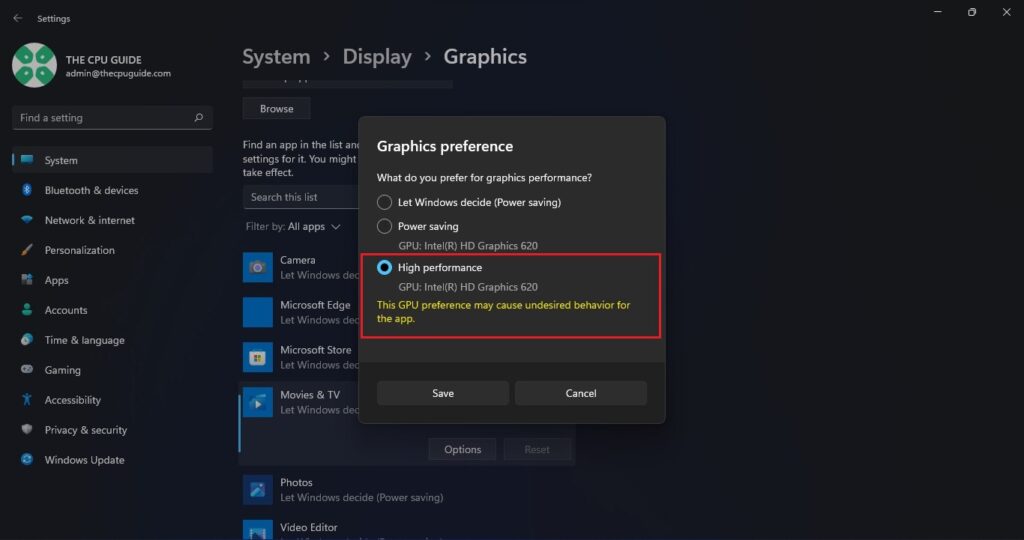Screen dimensions: 1024x540
Task: Click the Photos app icon
Action: point(258,490)
